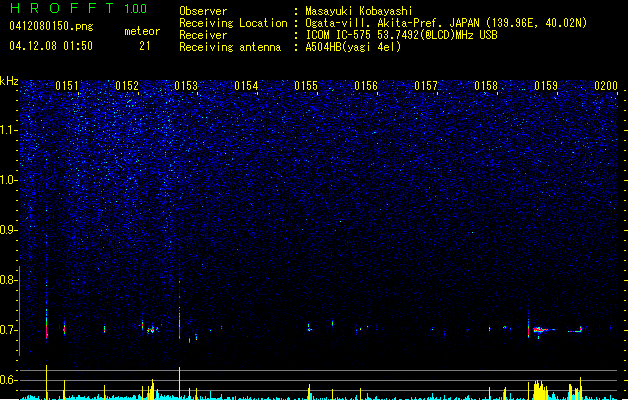Click the date stamp 04.12.08 01:50
The image size is (629, 400).
[51, 46]
